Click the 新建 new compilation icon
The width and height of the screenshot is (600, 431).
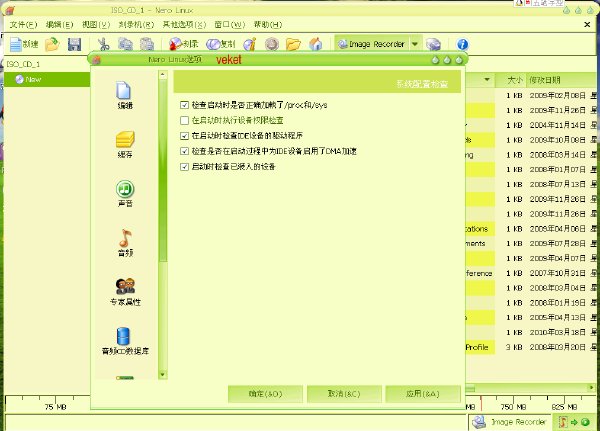[24, 44]
